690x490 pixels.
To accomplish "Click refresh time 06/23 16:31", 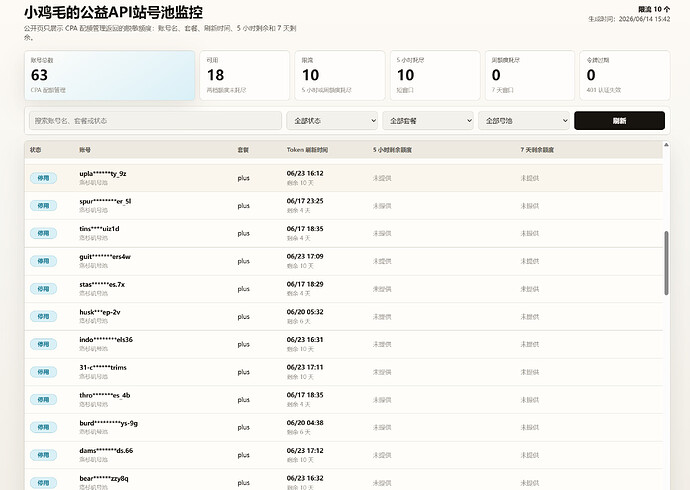I will (x=305, y=340).
